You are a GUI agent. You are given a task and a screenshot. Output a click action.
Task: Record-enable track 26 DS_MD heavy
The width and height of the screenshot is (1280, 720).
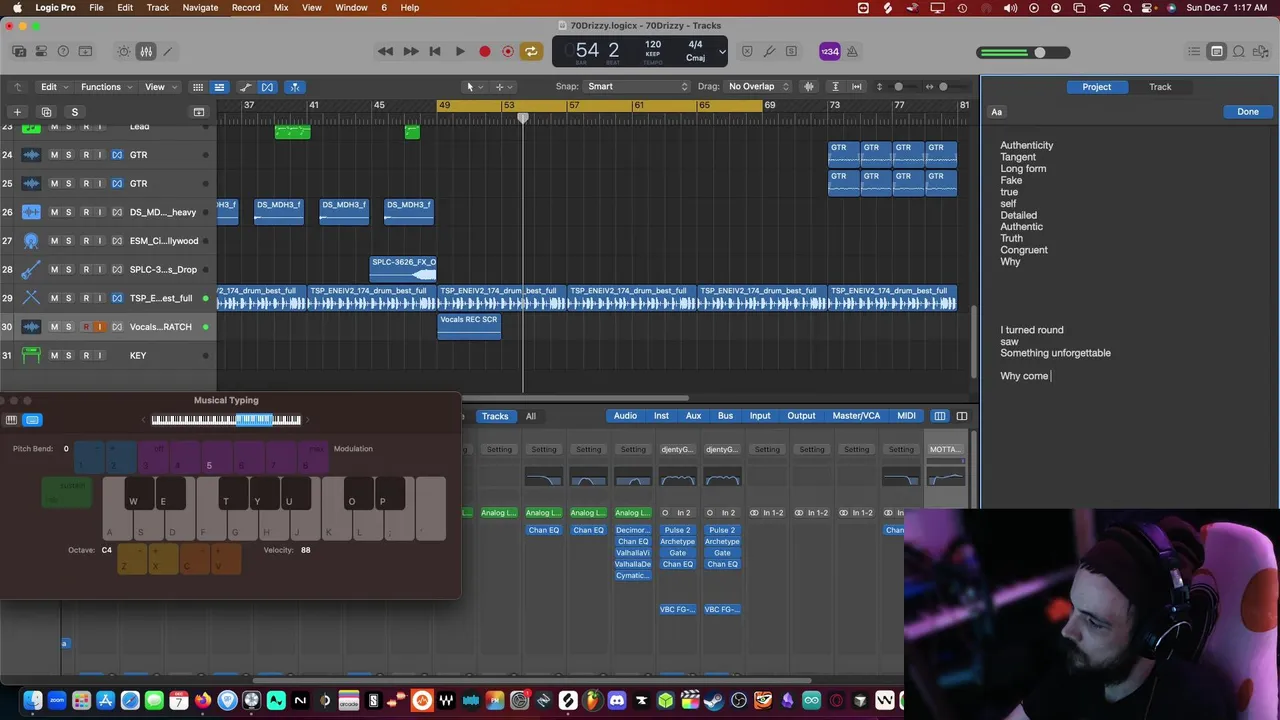[x=85, y=212]
